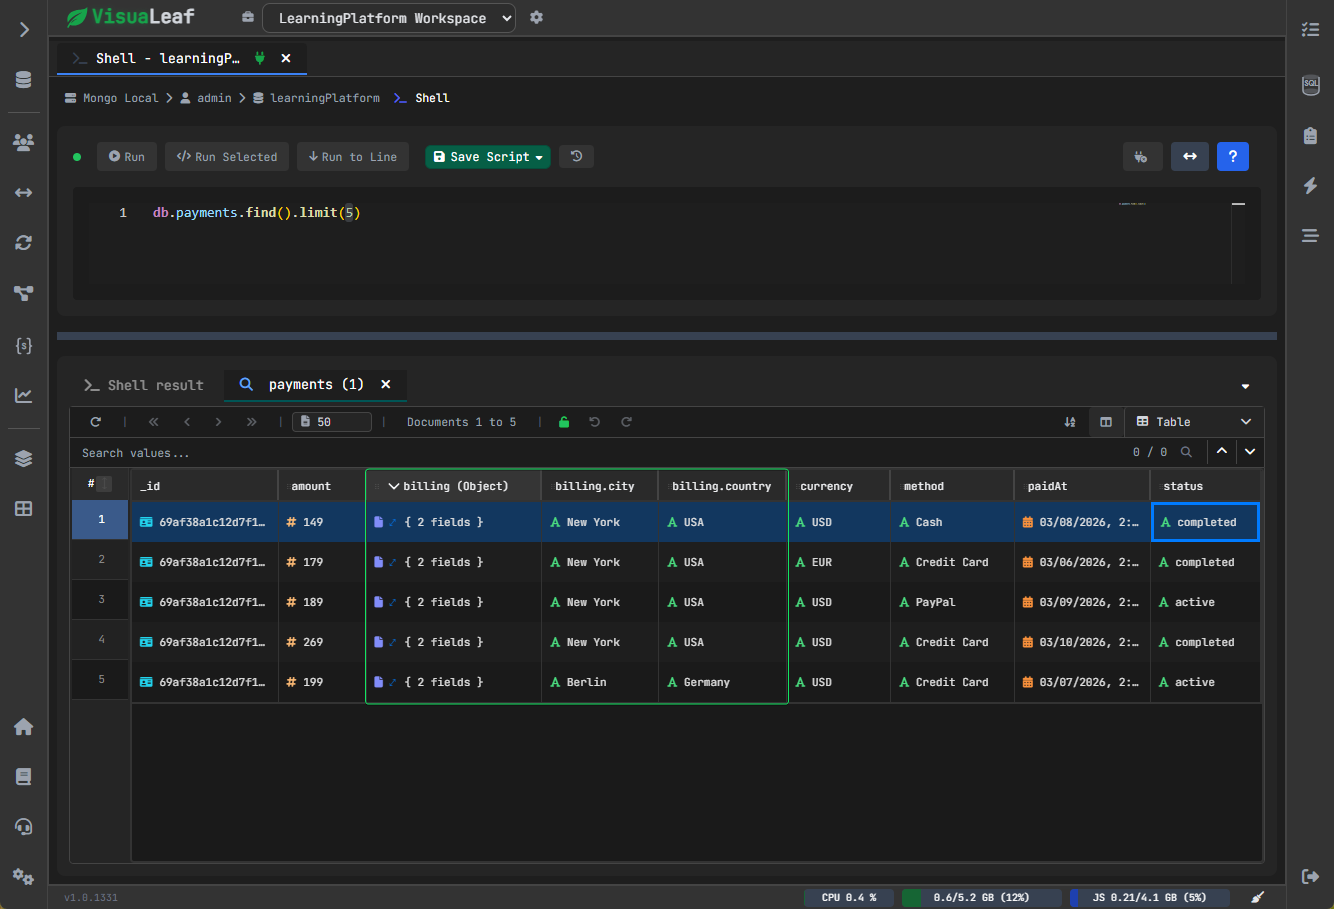The height and width of the screenshot is (909, 1334).
Task: Go to the home icon in sidebar
Action: [x=24, y=727]
